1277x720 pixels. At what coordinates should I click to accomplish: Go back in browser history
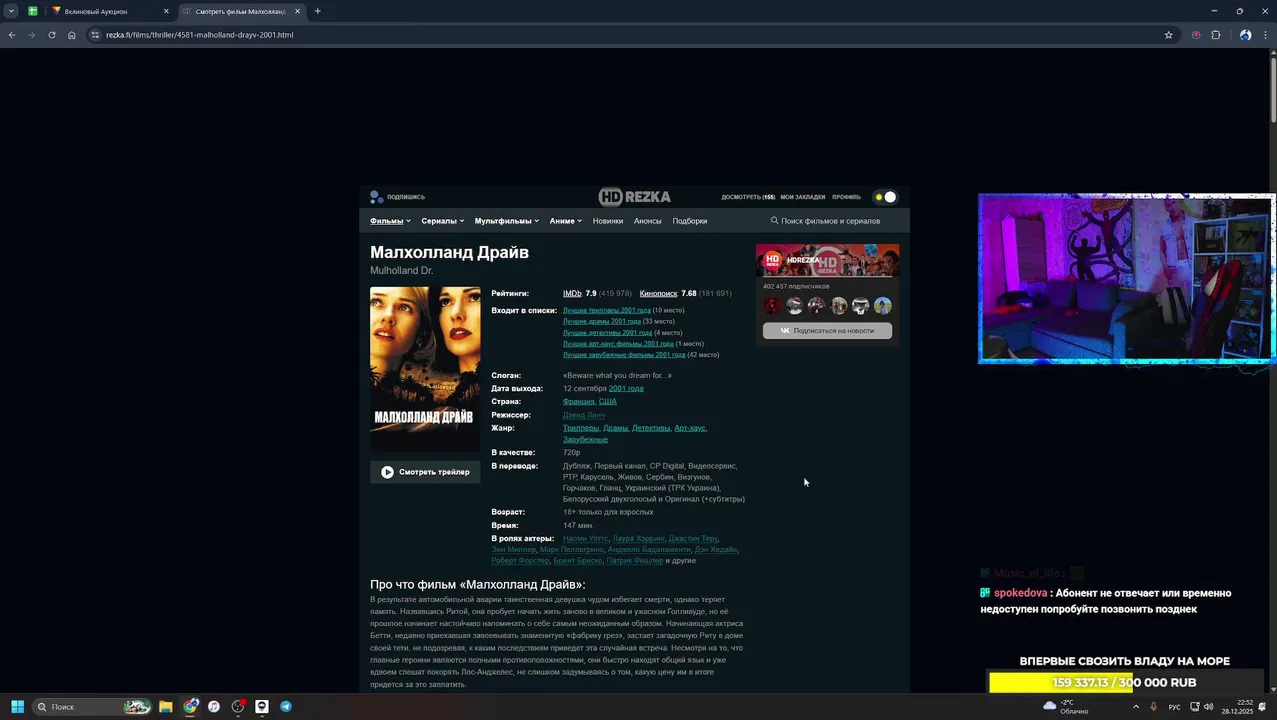point(12,35)
